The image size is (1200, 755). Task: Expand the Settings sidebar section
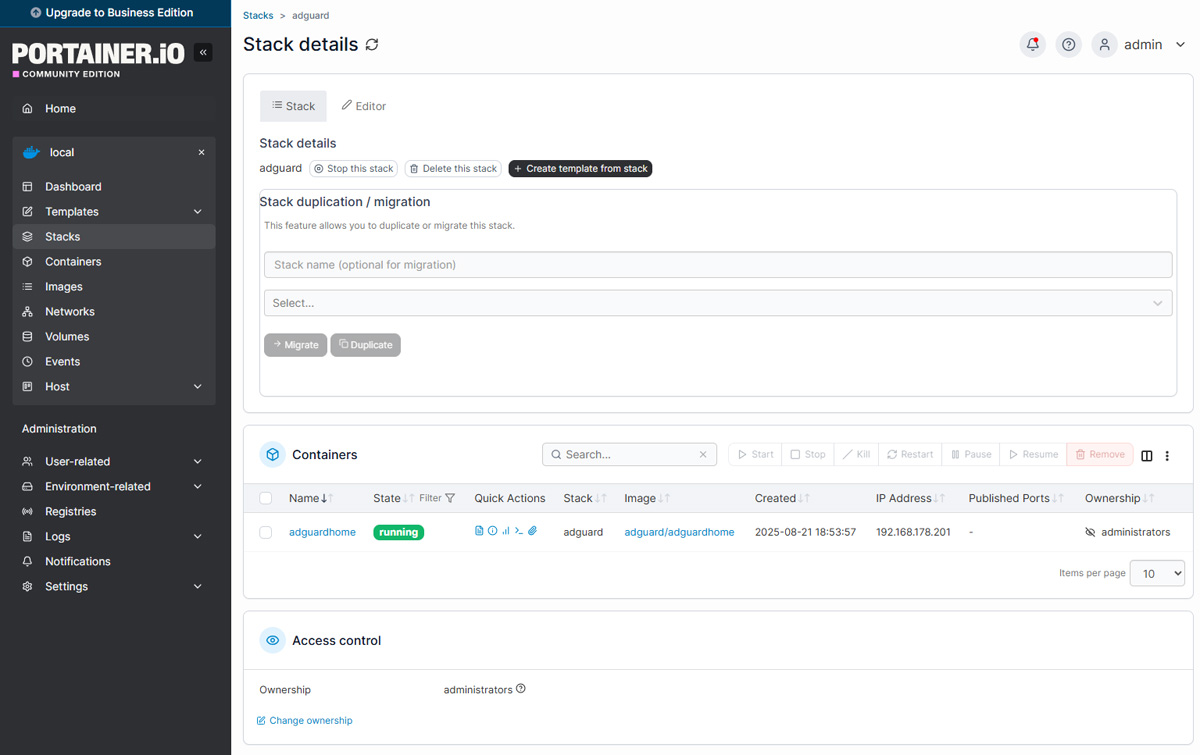point(114,586)
